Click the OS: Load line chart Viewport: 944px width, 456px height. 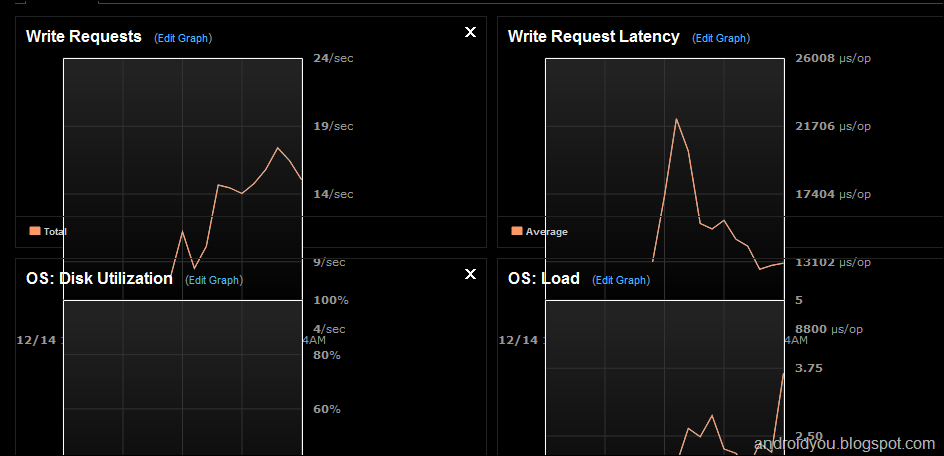pyautogui.click(x=665, y=378)
